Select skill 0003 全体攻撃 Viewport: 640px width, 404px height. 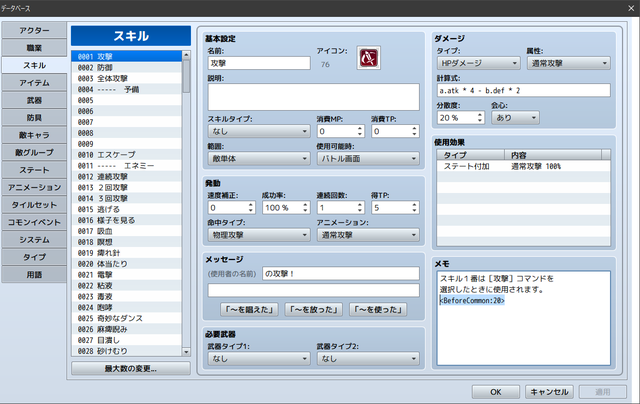(127, 78)
